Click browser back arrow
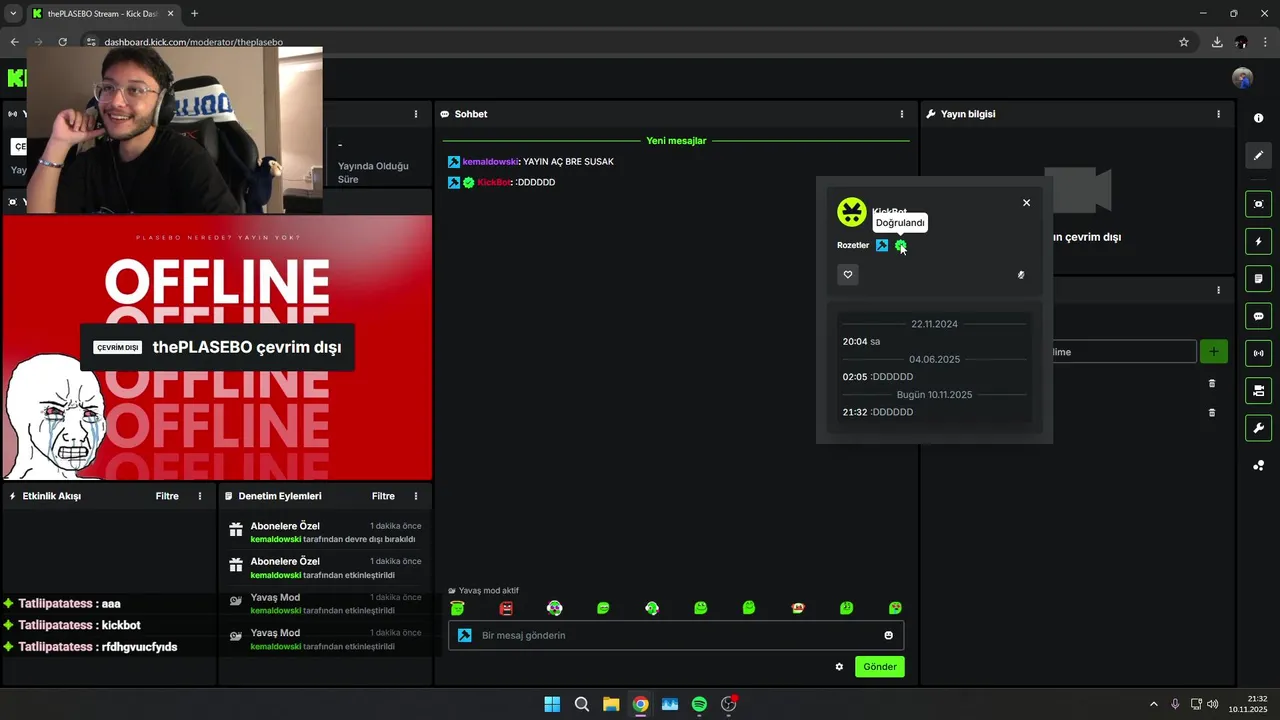Viewport: 1280px width, 720px height. [x=14, y=42]
